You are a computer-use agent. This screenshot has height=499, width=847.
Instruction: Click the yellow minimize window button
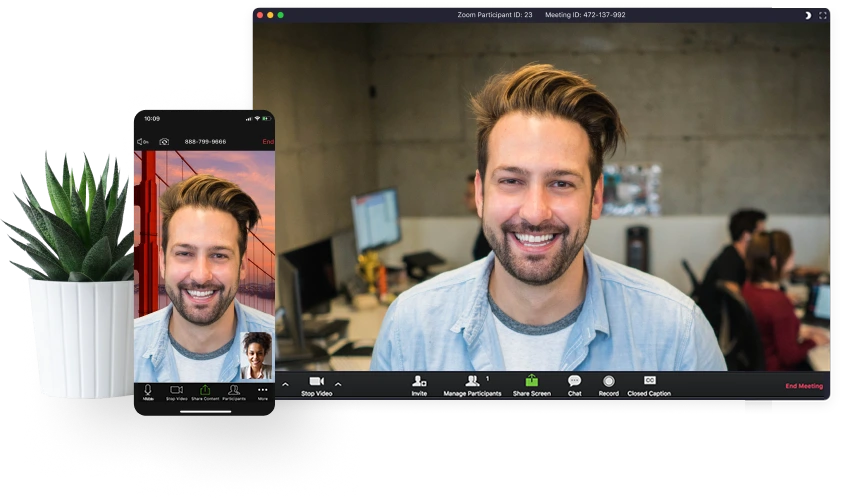point(271,15)
